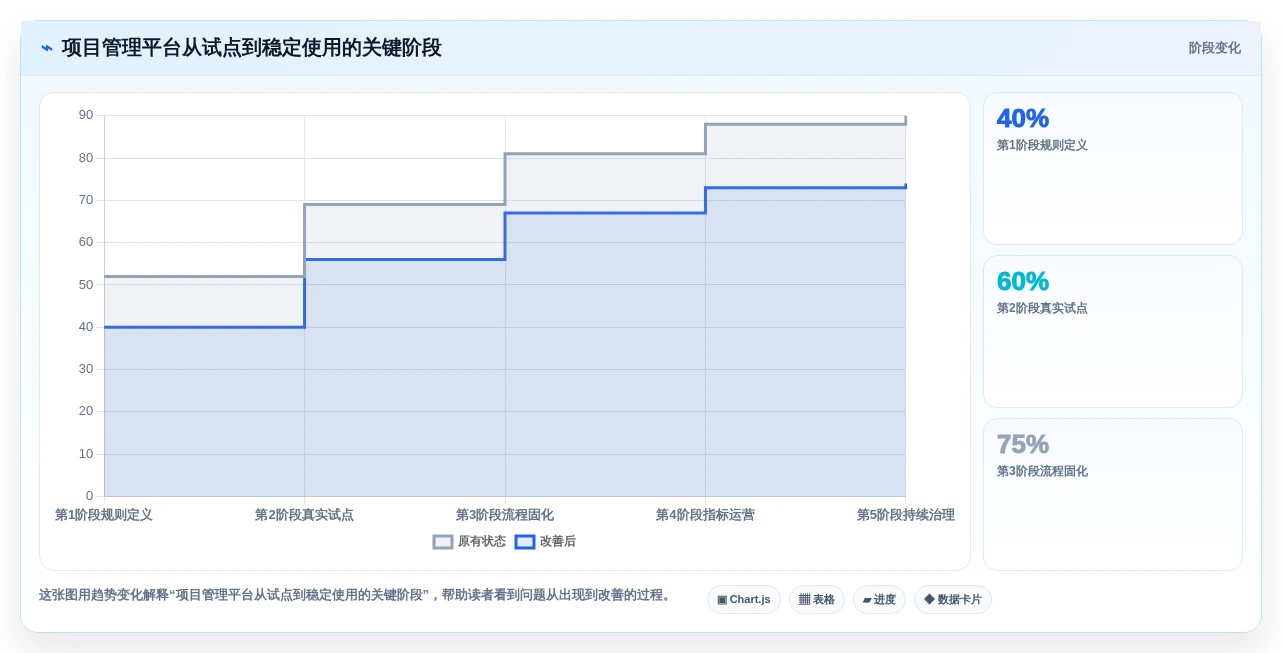Click the blue 改善后 legend swatch

coord(525,542)
